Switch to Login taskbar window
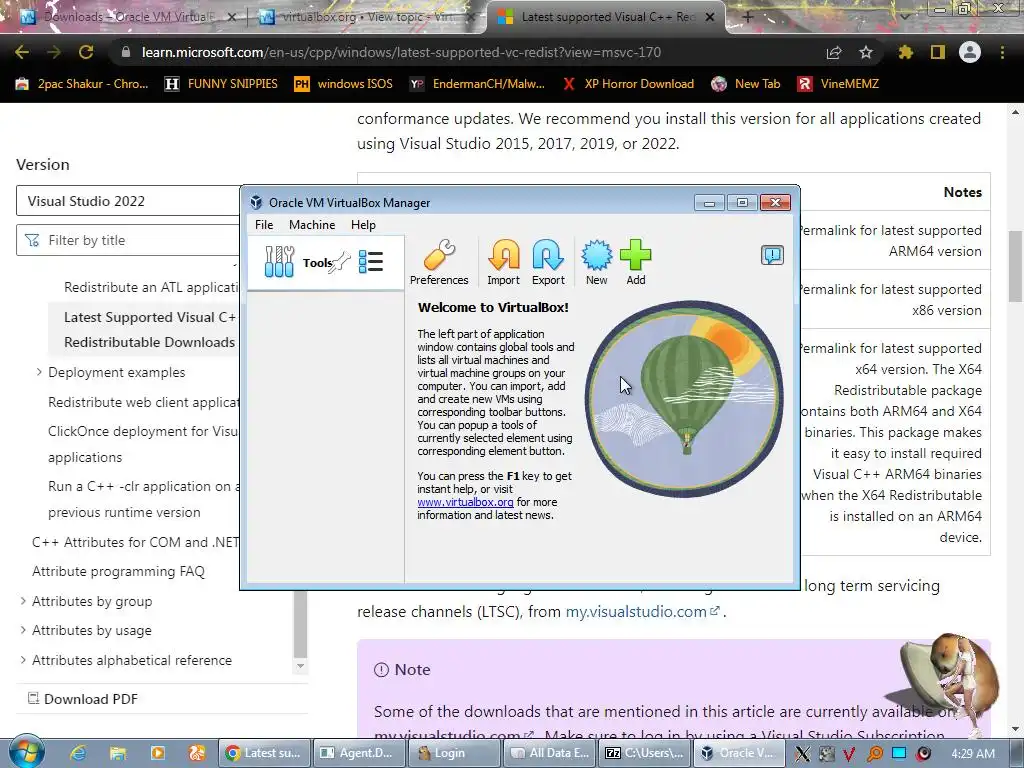 [453, 753]
